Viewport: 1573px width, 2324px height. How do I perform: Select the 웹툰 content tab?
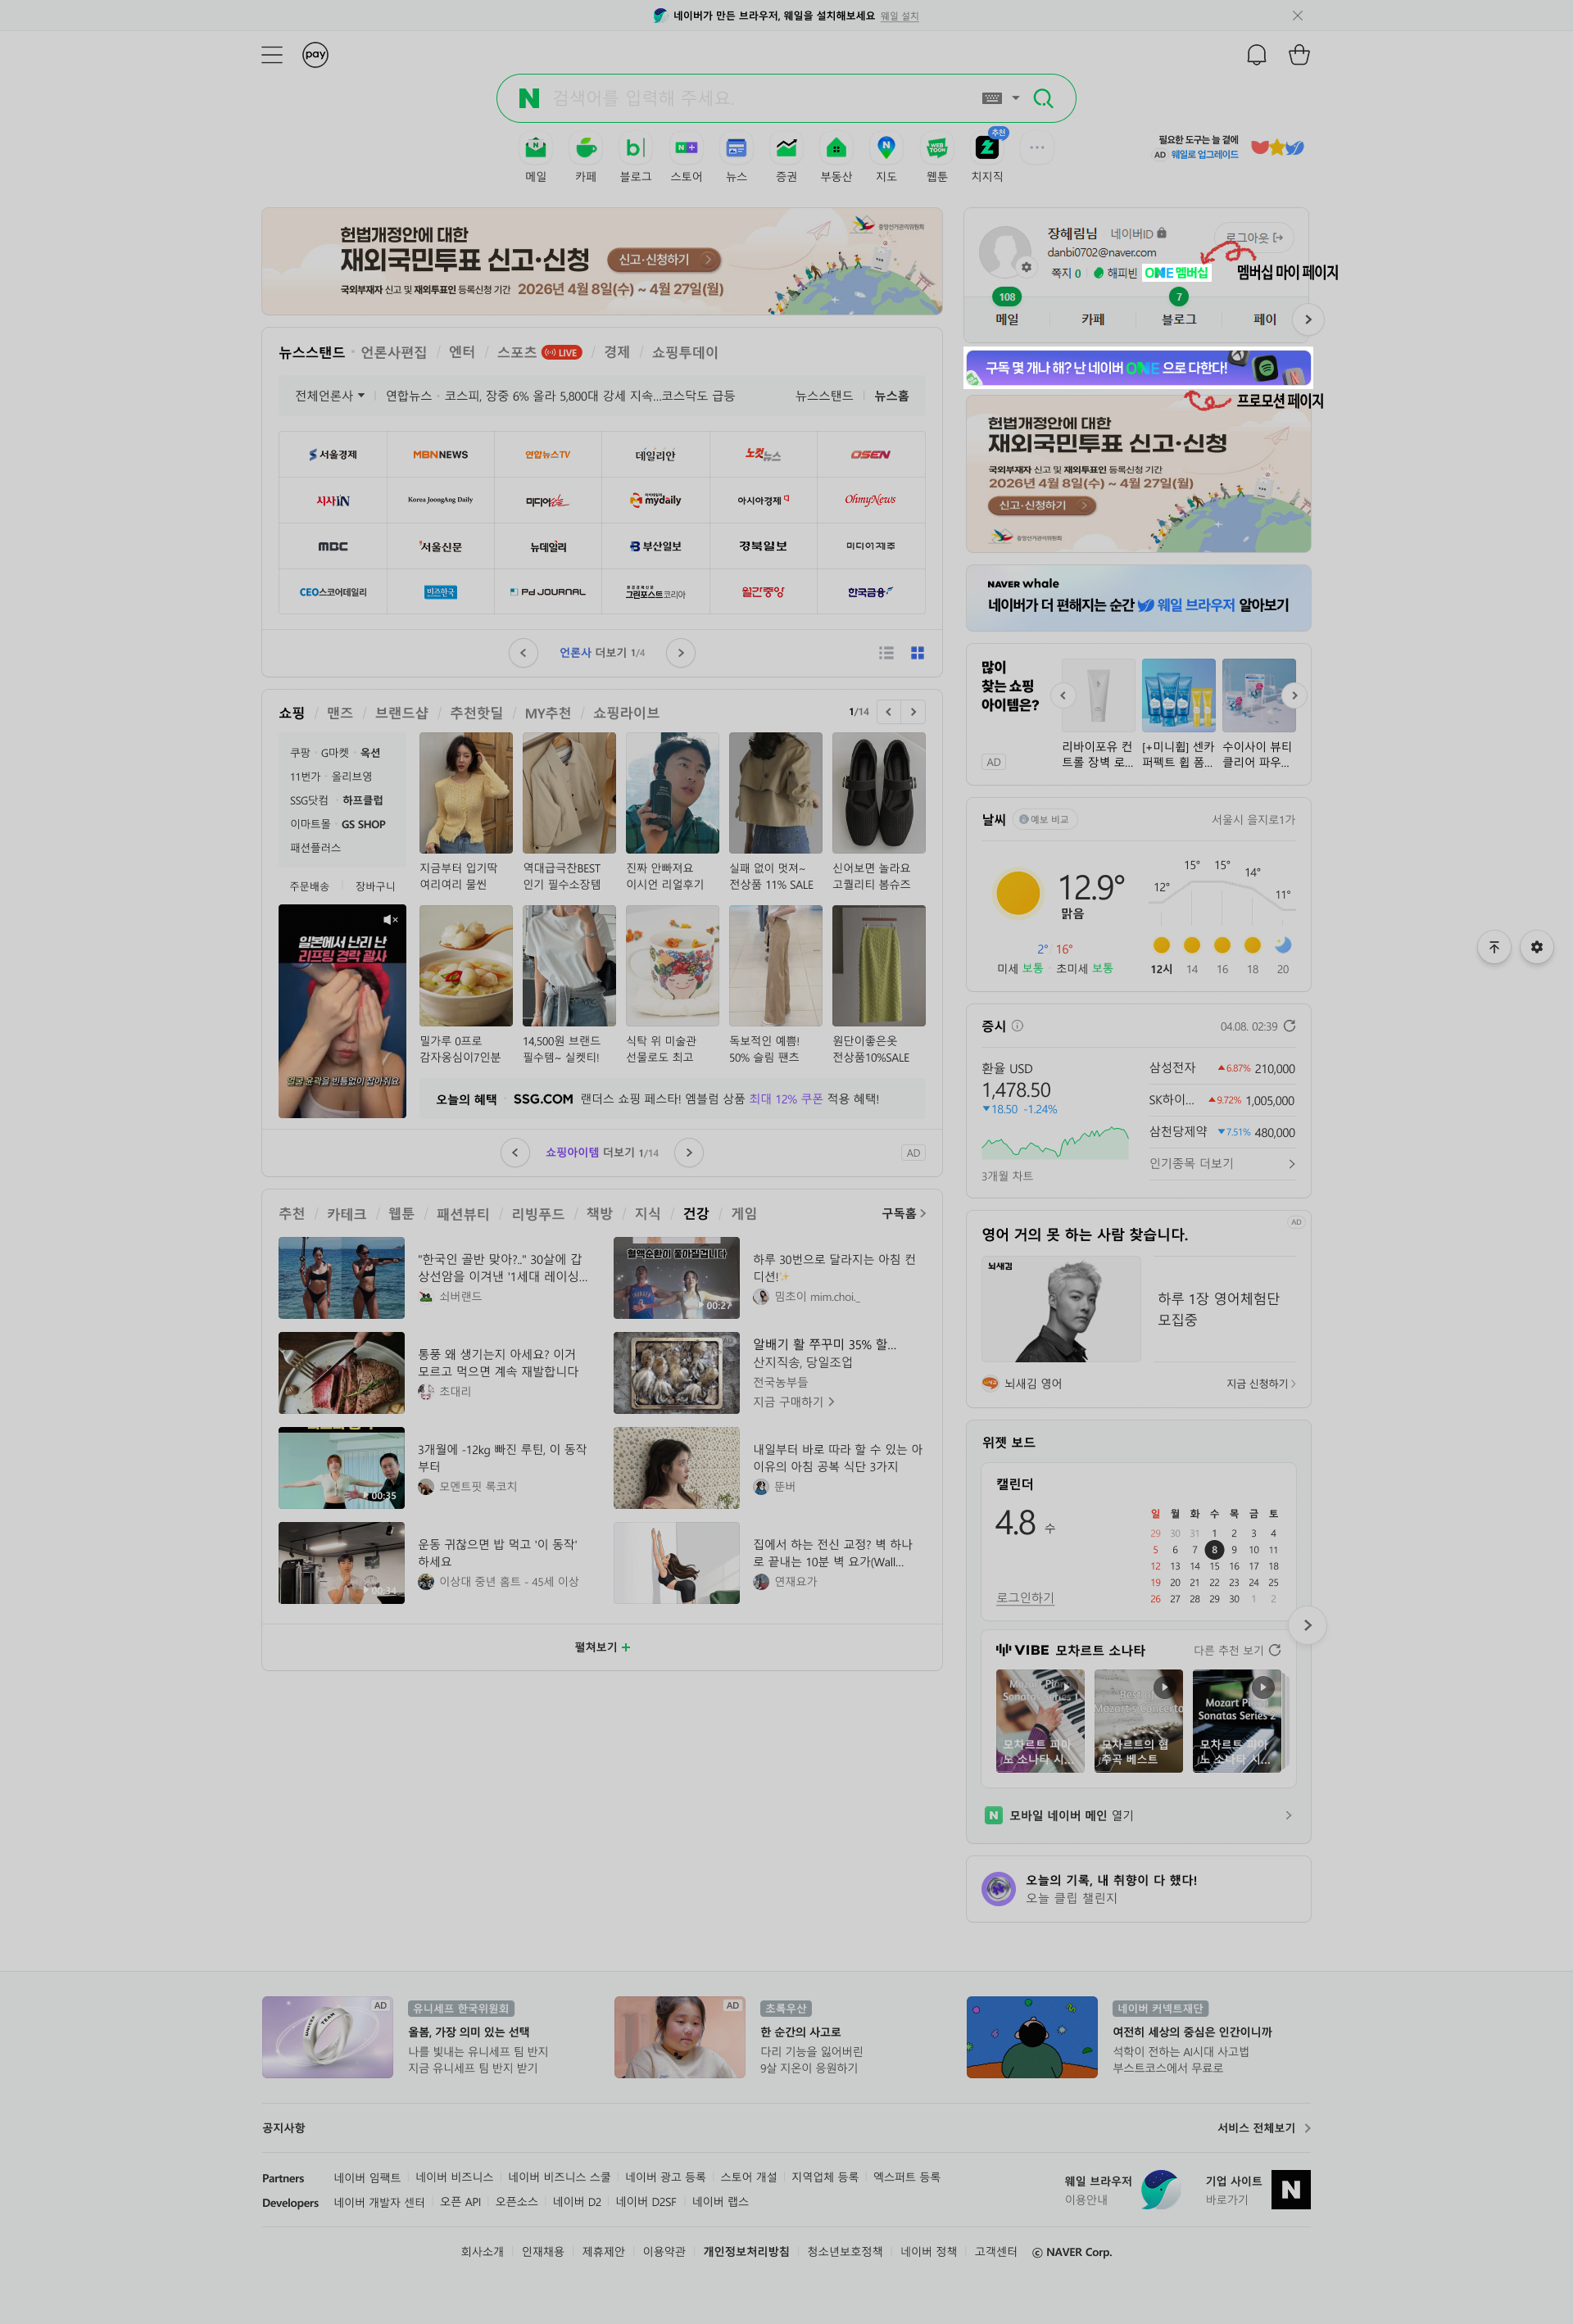[x=401, y=1214]
